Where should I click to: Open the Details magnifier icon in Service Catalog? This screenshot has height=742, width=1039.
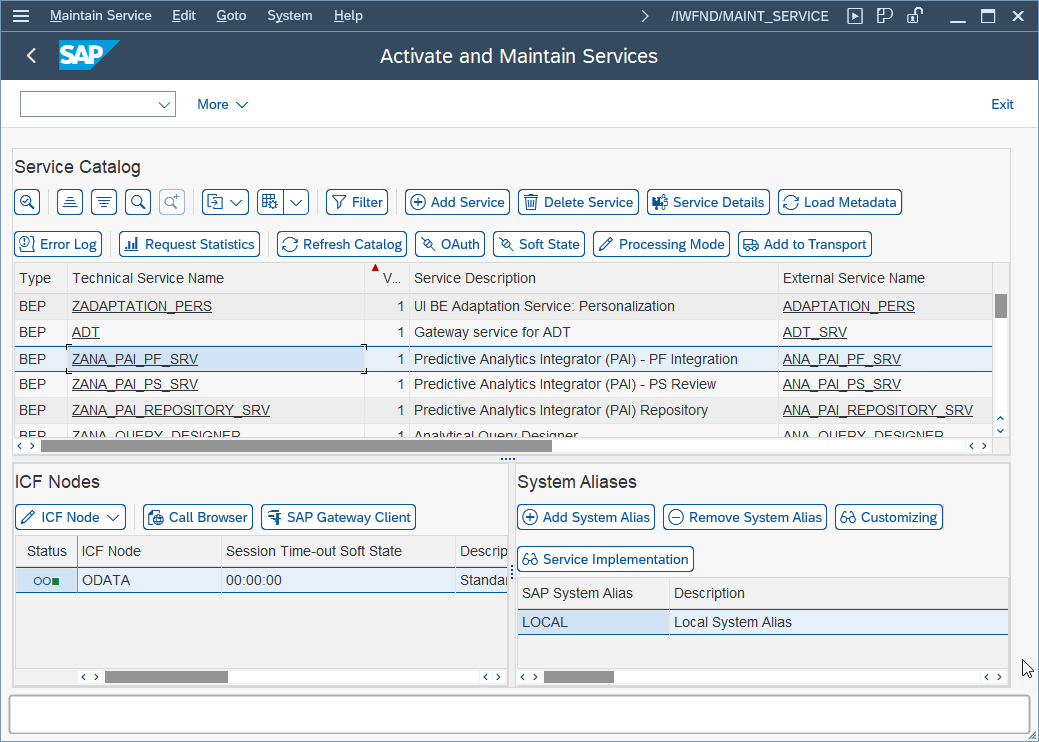27,202
